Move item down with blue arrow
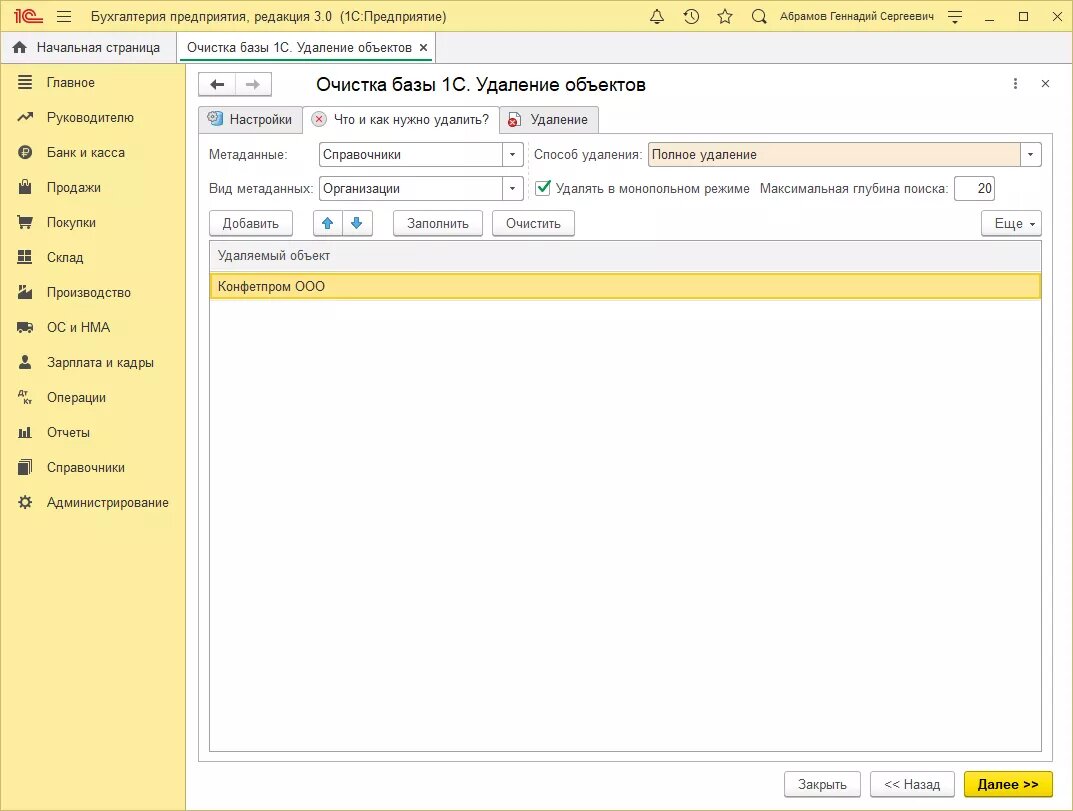This screenshot has height=811, width=1073. (357, 223)
